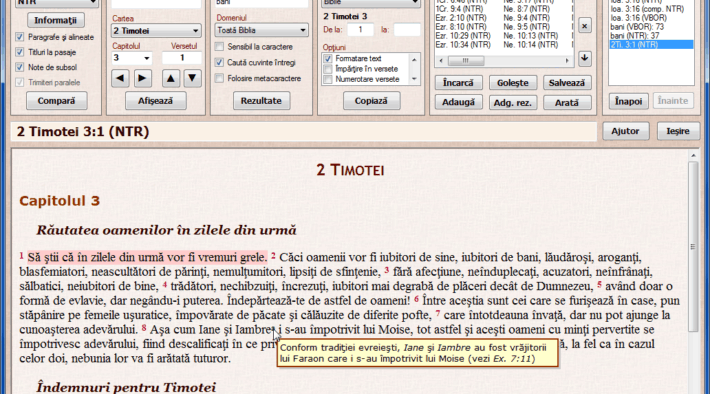This screenshot has width=710, height=394.
Task: Select result 1Cr. 9:4 (NTR)
Action: (x=459, y=9)
